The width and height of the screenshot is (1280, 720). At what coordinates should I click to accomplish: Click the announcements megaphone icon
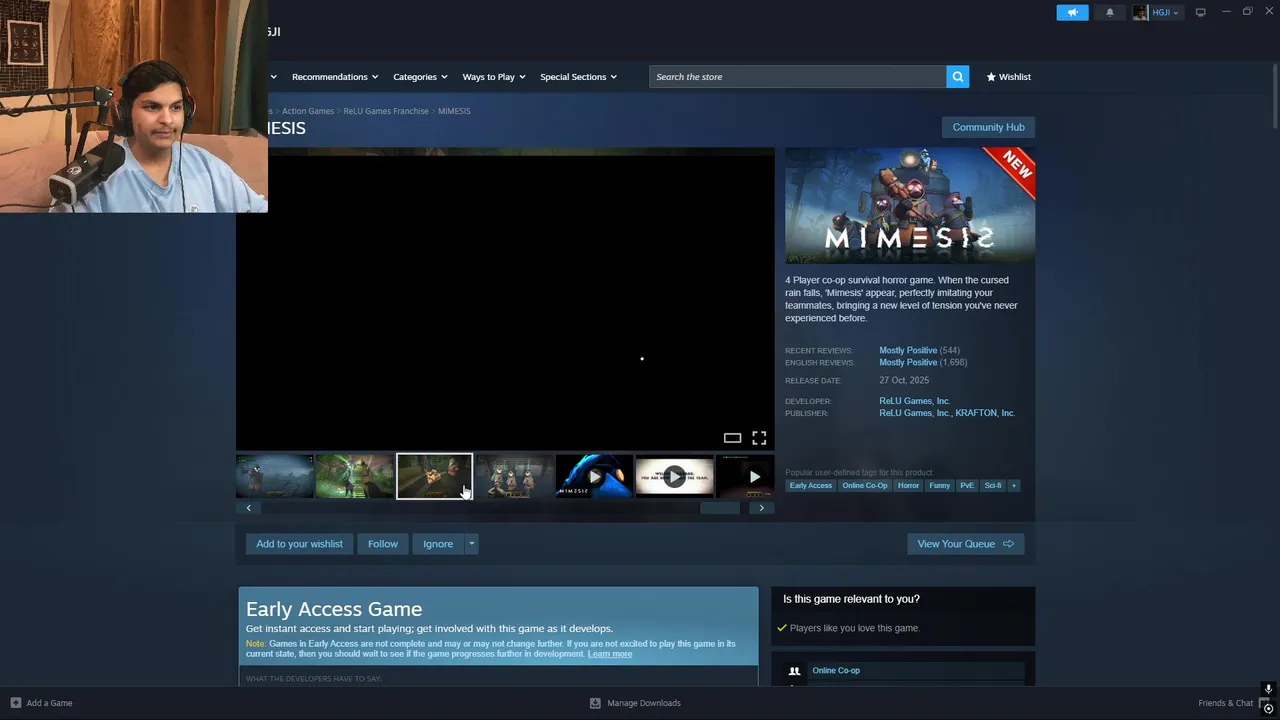click(x=1072, y=12)
